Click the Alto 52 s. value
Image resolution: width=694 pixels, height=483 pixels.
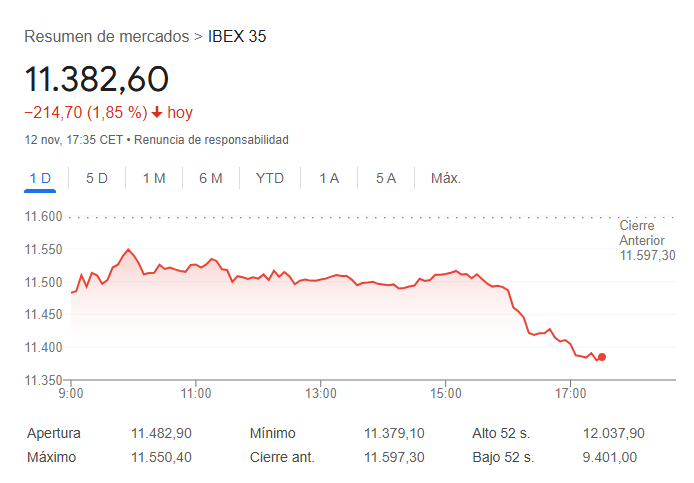point(613,434)
